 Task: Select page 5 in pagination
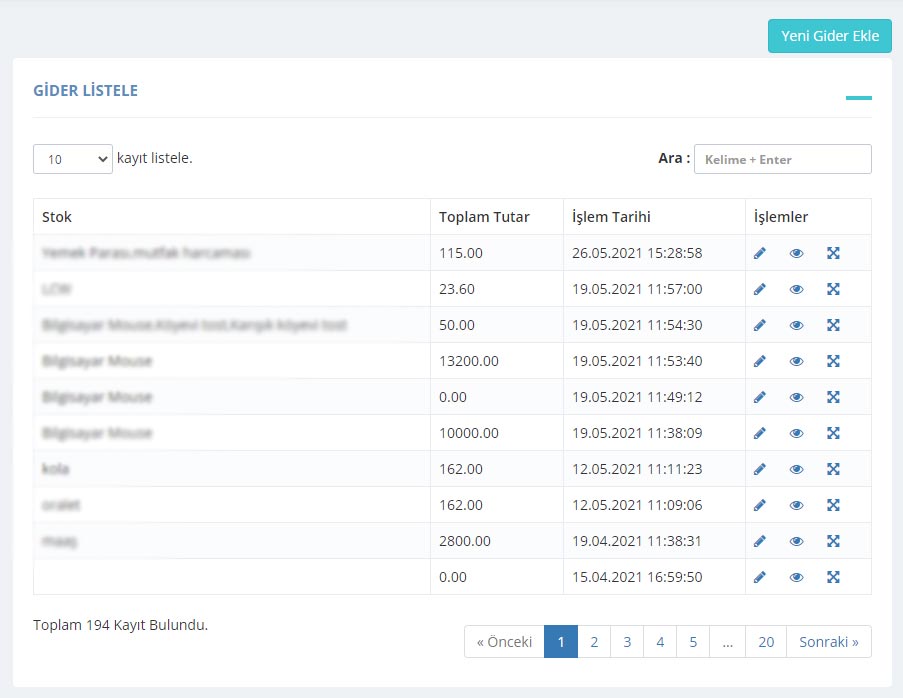click(693, 642)
